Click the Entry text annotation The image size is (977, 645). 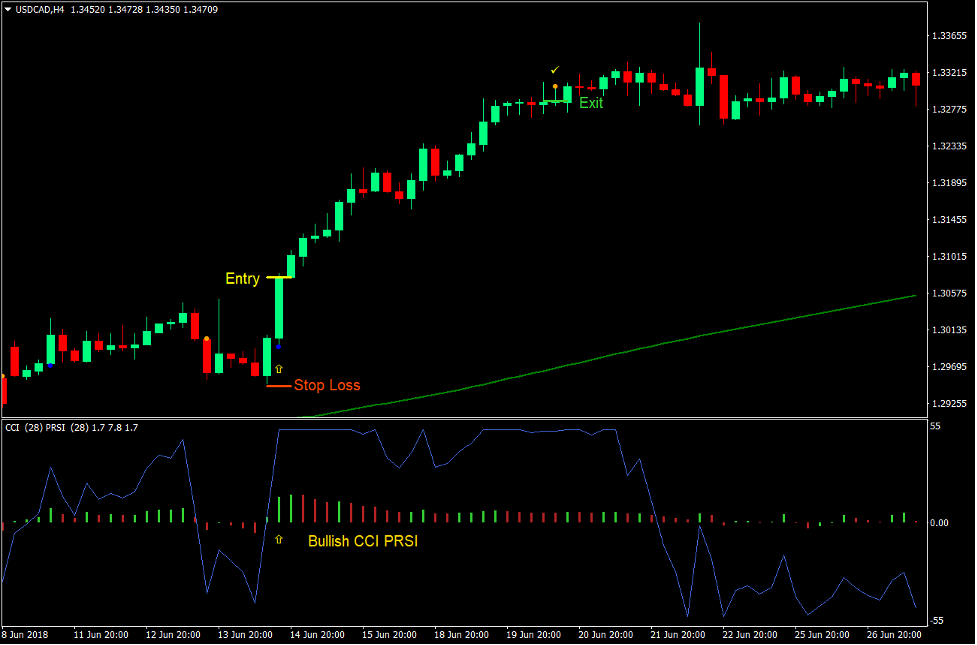[243, 279]
